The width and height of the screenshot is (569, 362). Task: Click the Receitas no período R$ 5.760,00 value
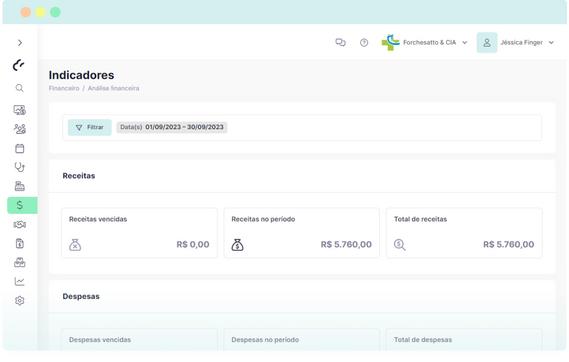coord(346,244)
